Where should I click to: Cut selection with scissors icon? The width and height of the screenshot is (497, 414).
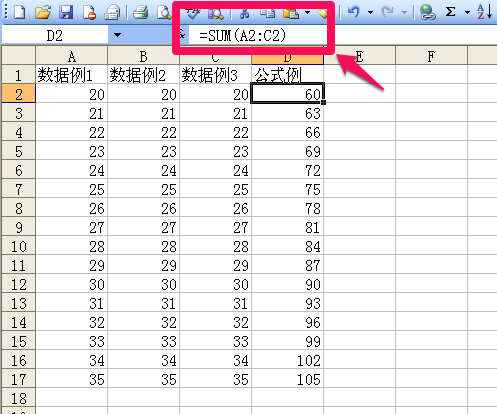tap(244, 13)
